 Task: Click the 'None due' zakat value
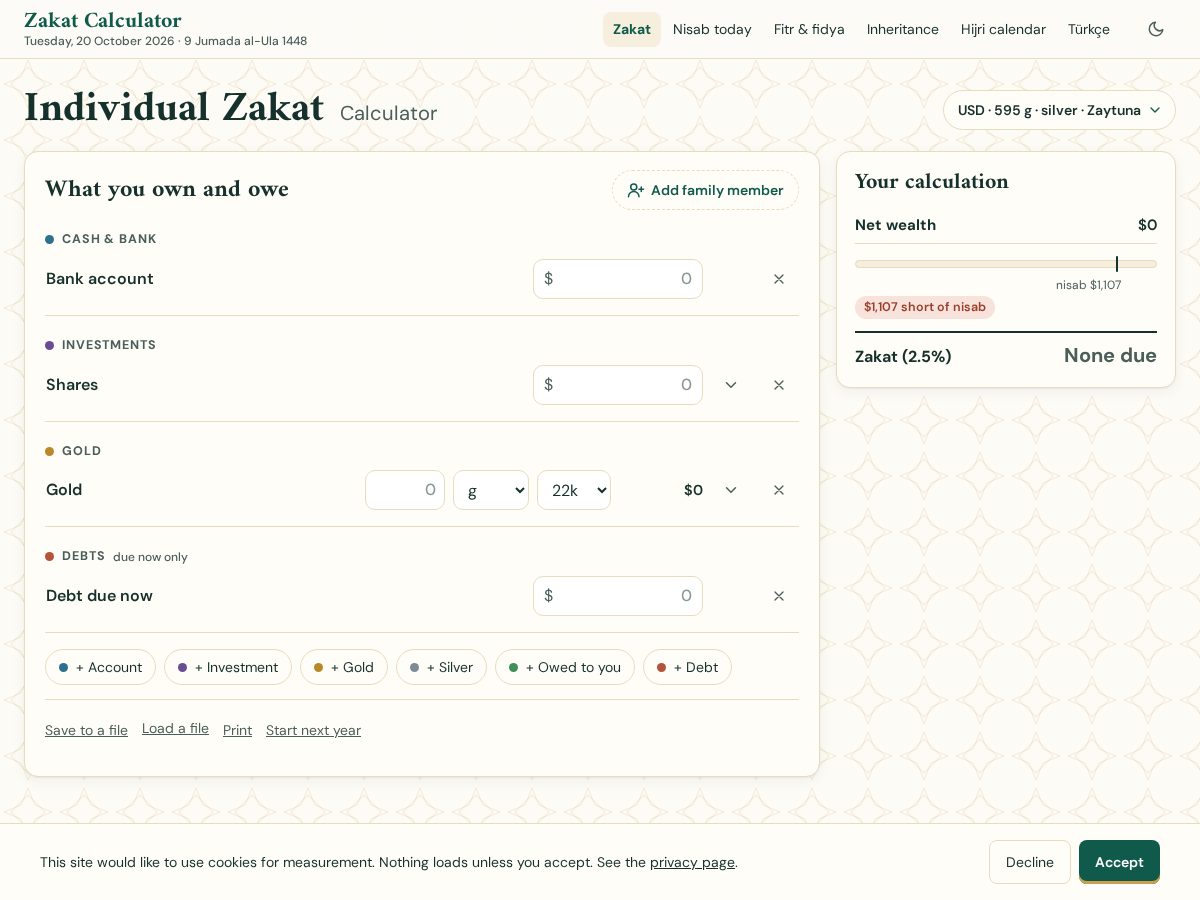[x=1110, y=355]
